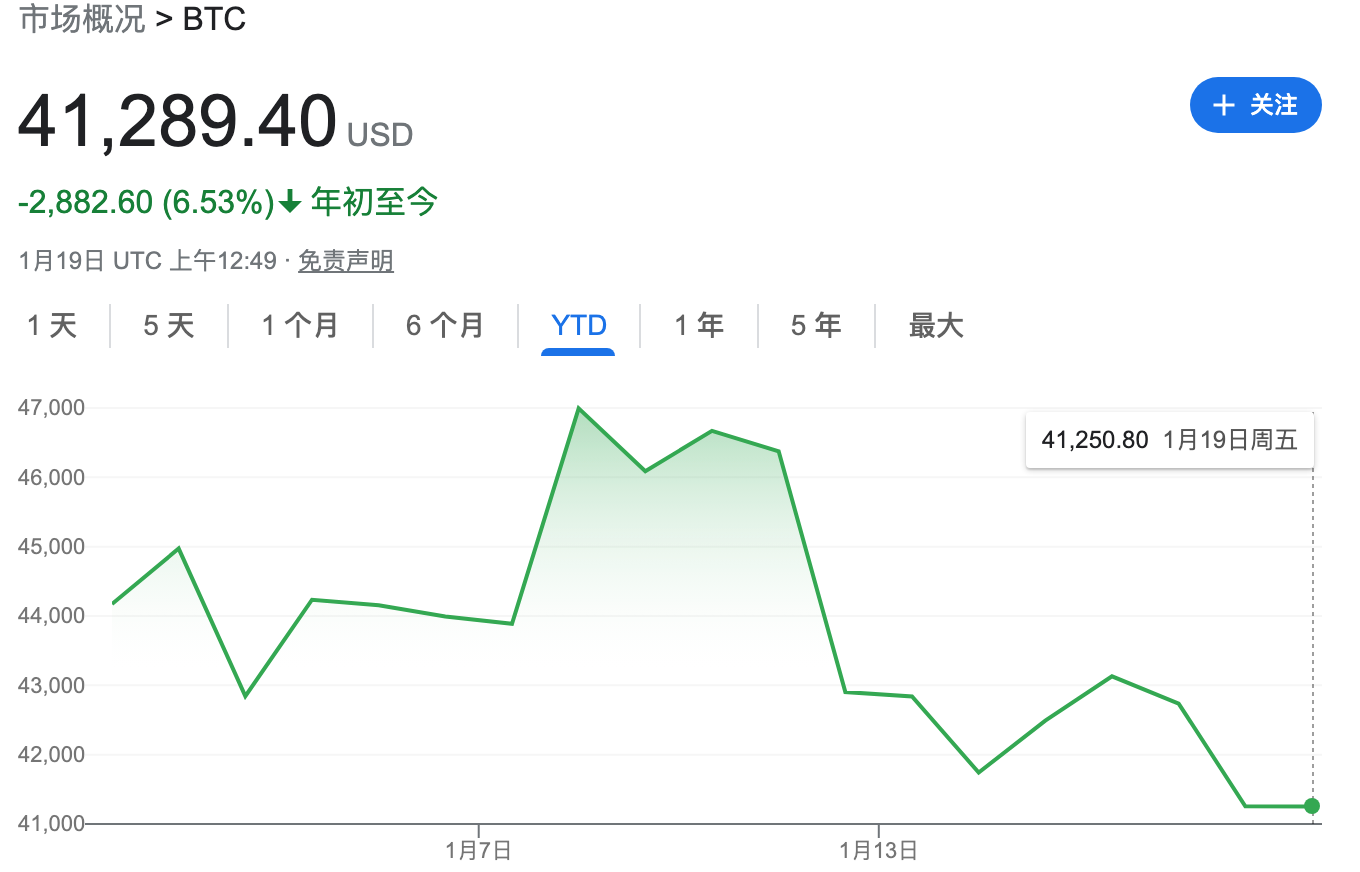Image resolution: width=1360 pixels, height=872 pixels.
Task: Choose the 6 个月 range tab
Action: click(x=445, y=326)
